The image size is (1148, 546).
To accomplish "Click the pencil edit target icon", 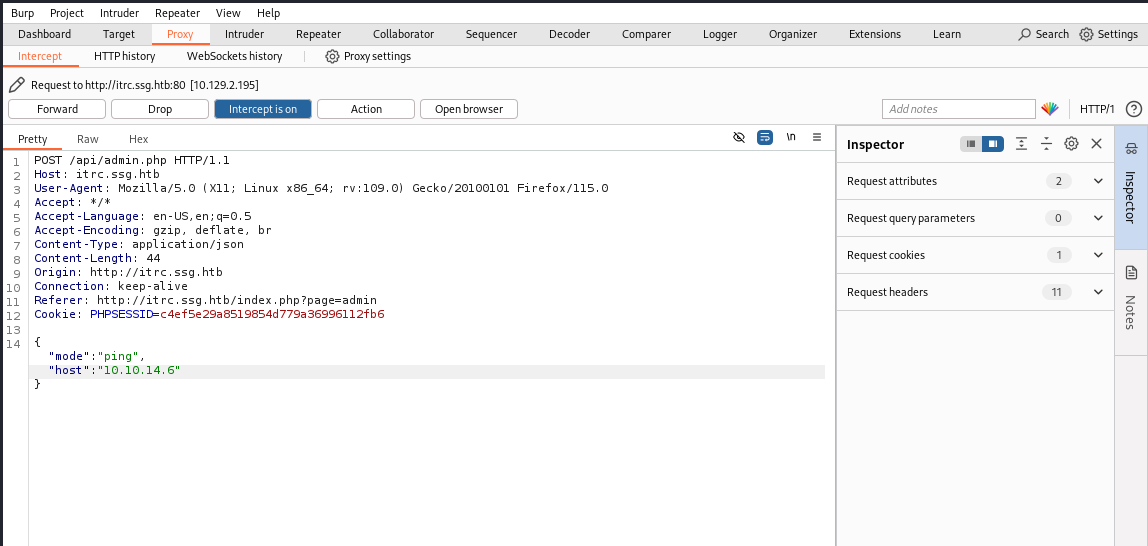I will [17, 86].
